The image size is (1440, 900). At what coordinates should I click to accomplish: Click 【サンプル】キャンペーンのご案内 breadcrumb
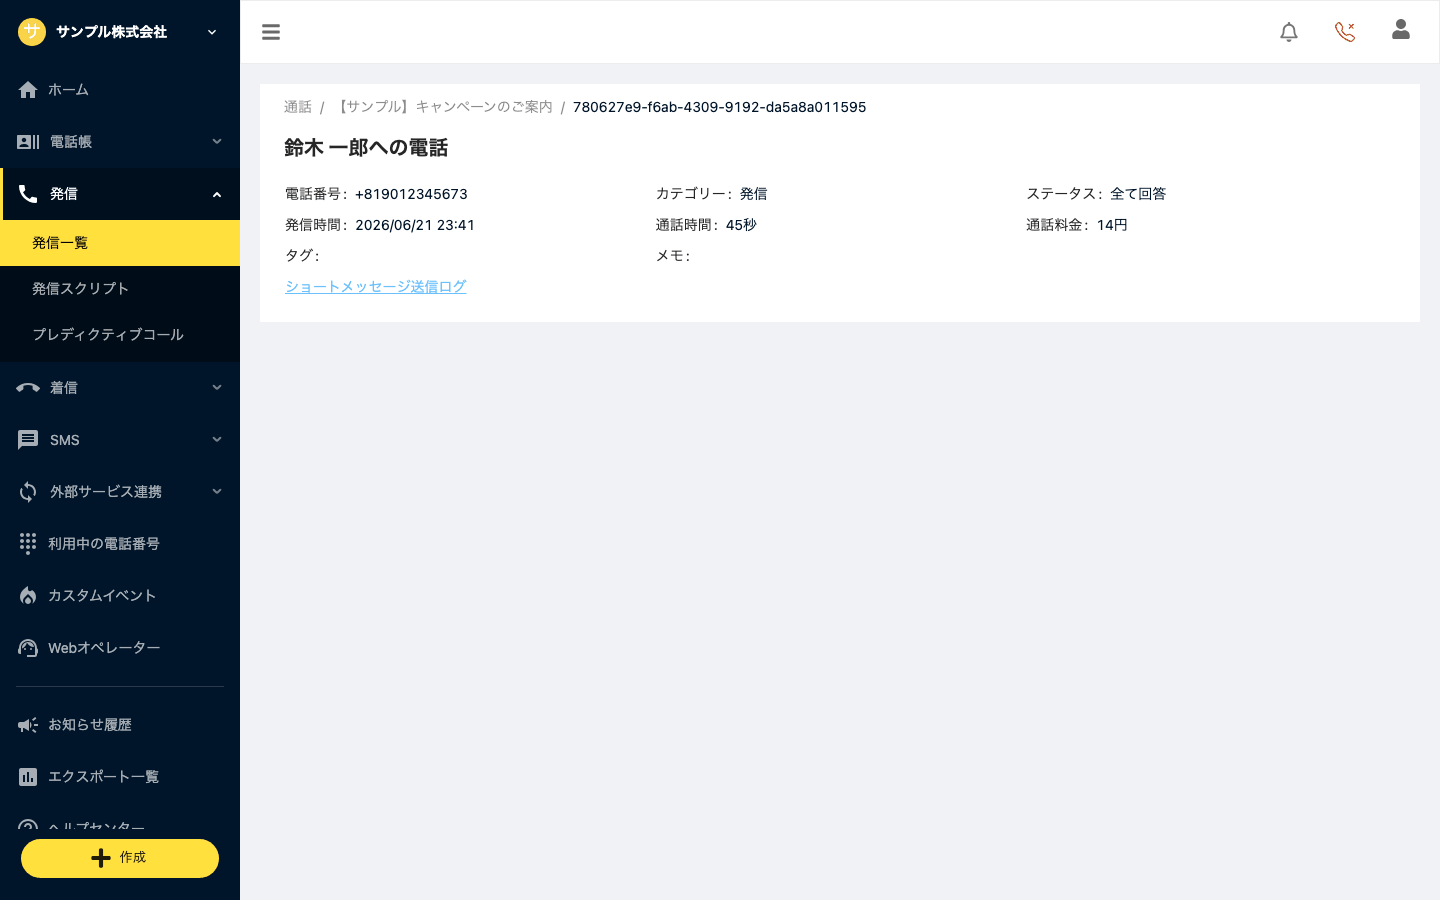pyautogui.click(x=443, y=107)
